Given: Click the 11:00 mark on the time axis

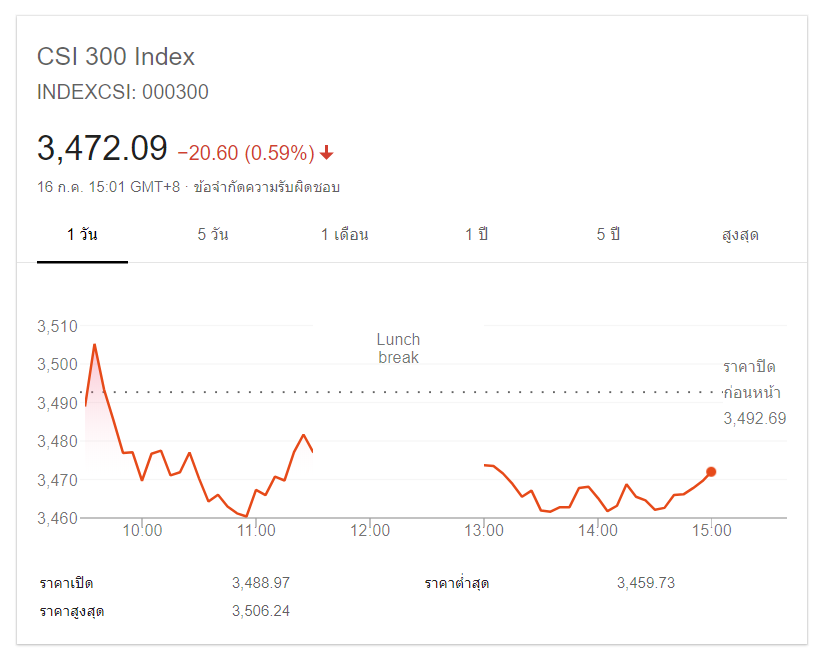Looking at the screenshot, I should tap(257, 531).
